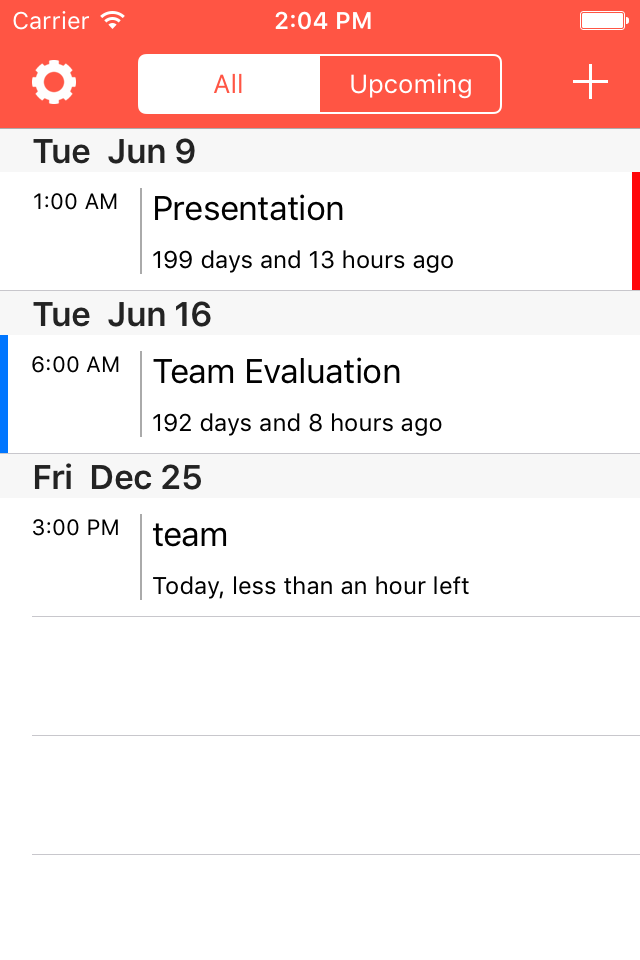Image resolution: width=640 pixels, height=960 pixels.
Task: Select the Fri Dec 25 date header
Action: pos(320,476)
